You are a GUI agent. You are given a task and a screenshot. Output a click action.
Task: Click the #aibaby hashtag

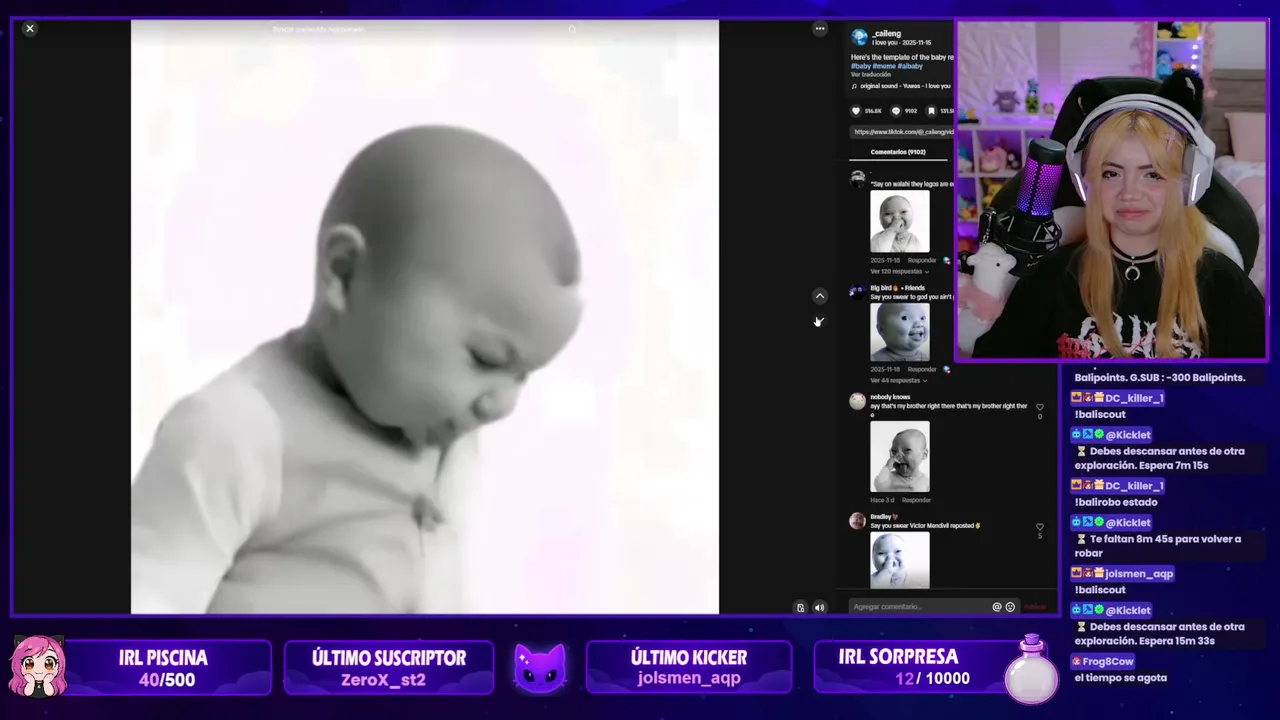(x=910, y=66)
